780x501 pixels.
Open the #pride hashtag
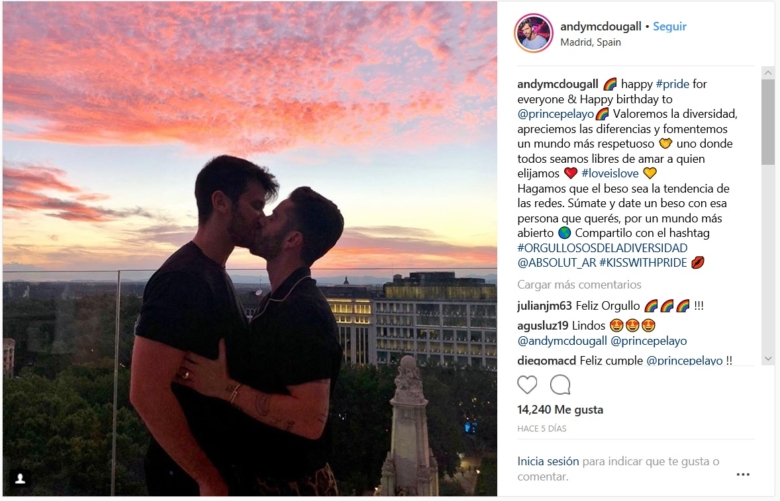[673, 84]
